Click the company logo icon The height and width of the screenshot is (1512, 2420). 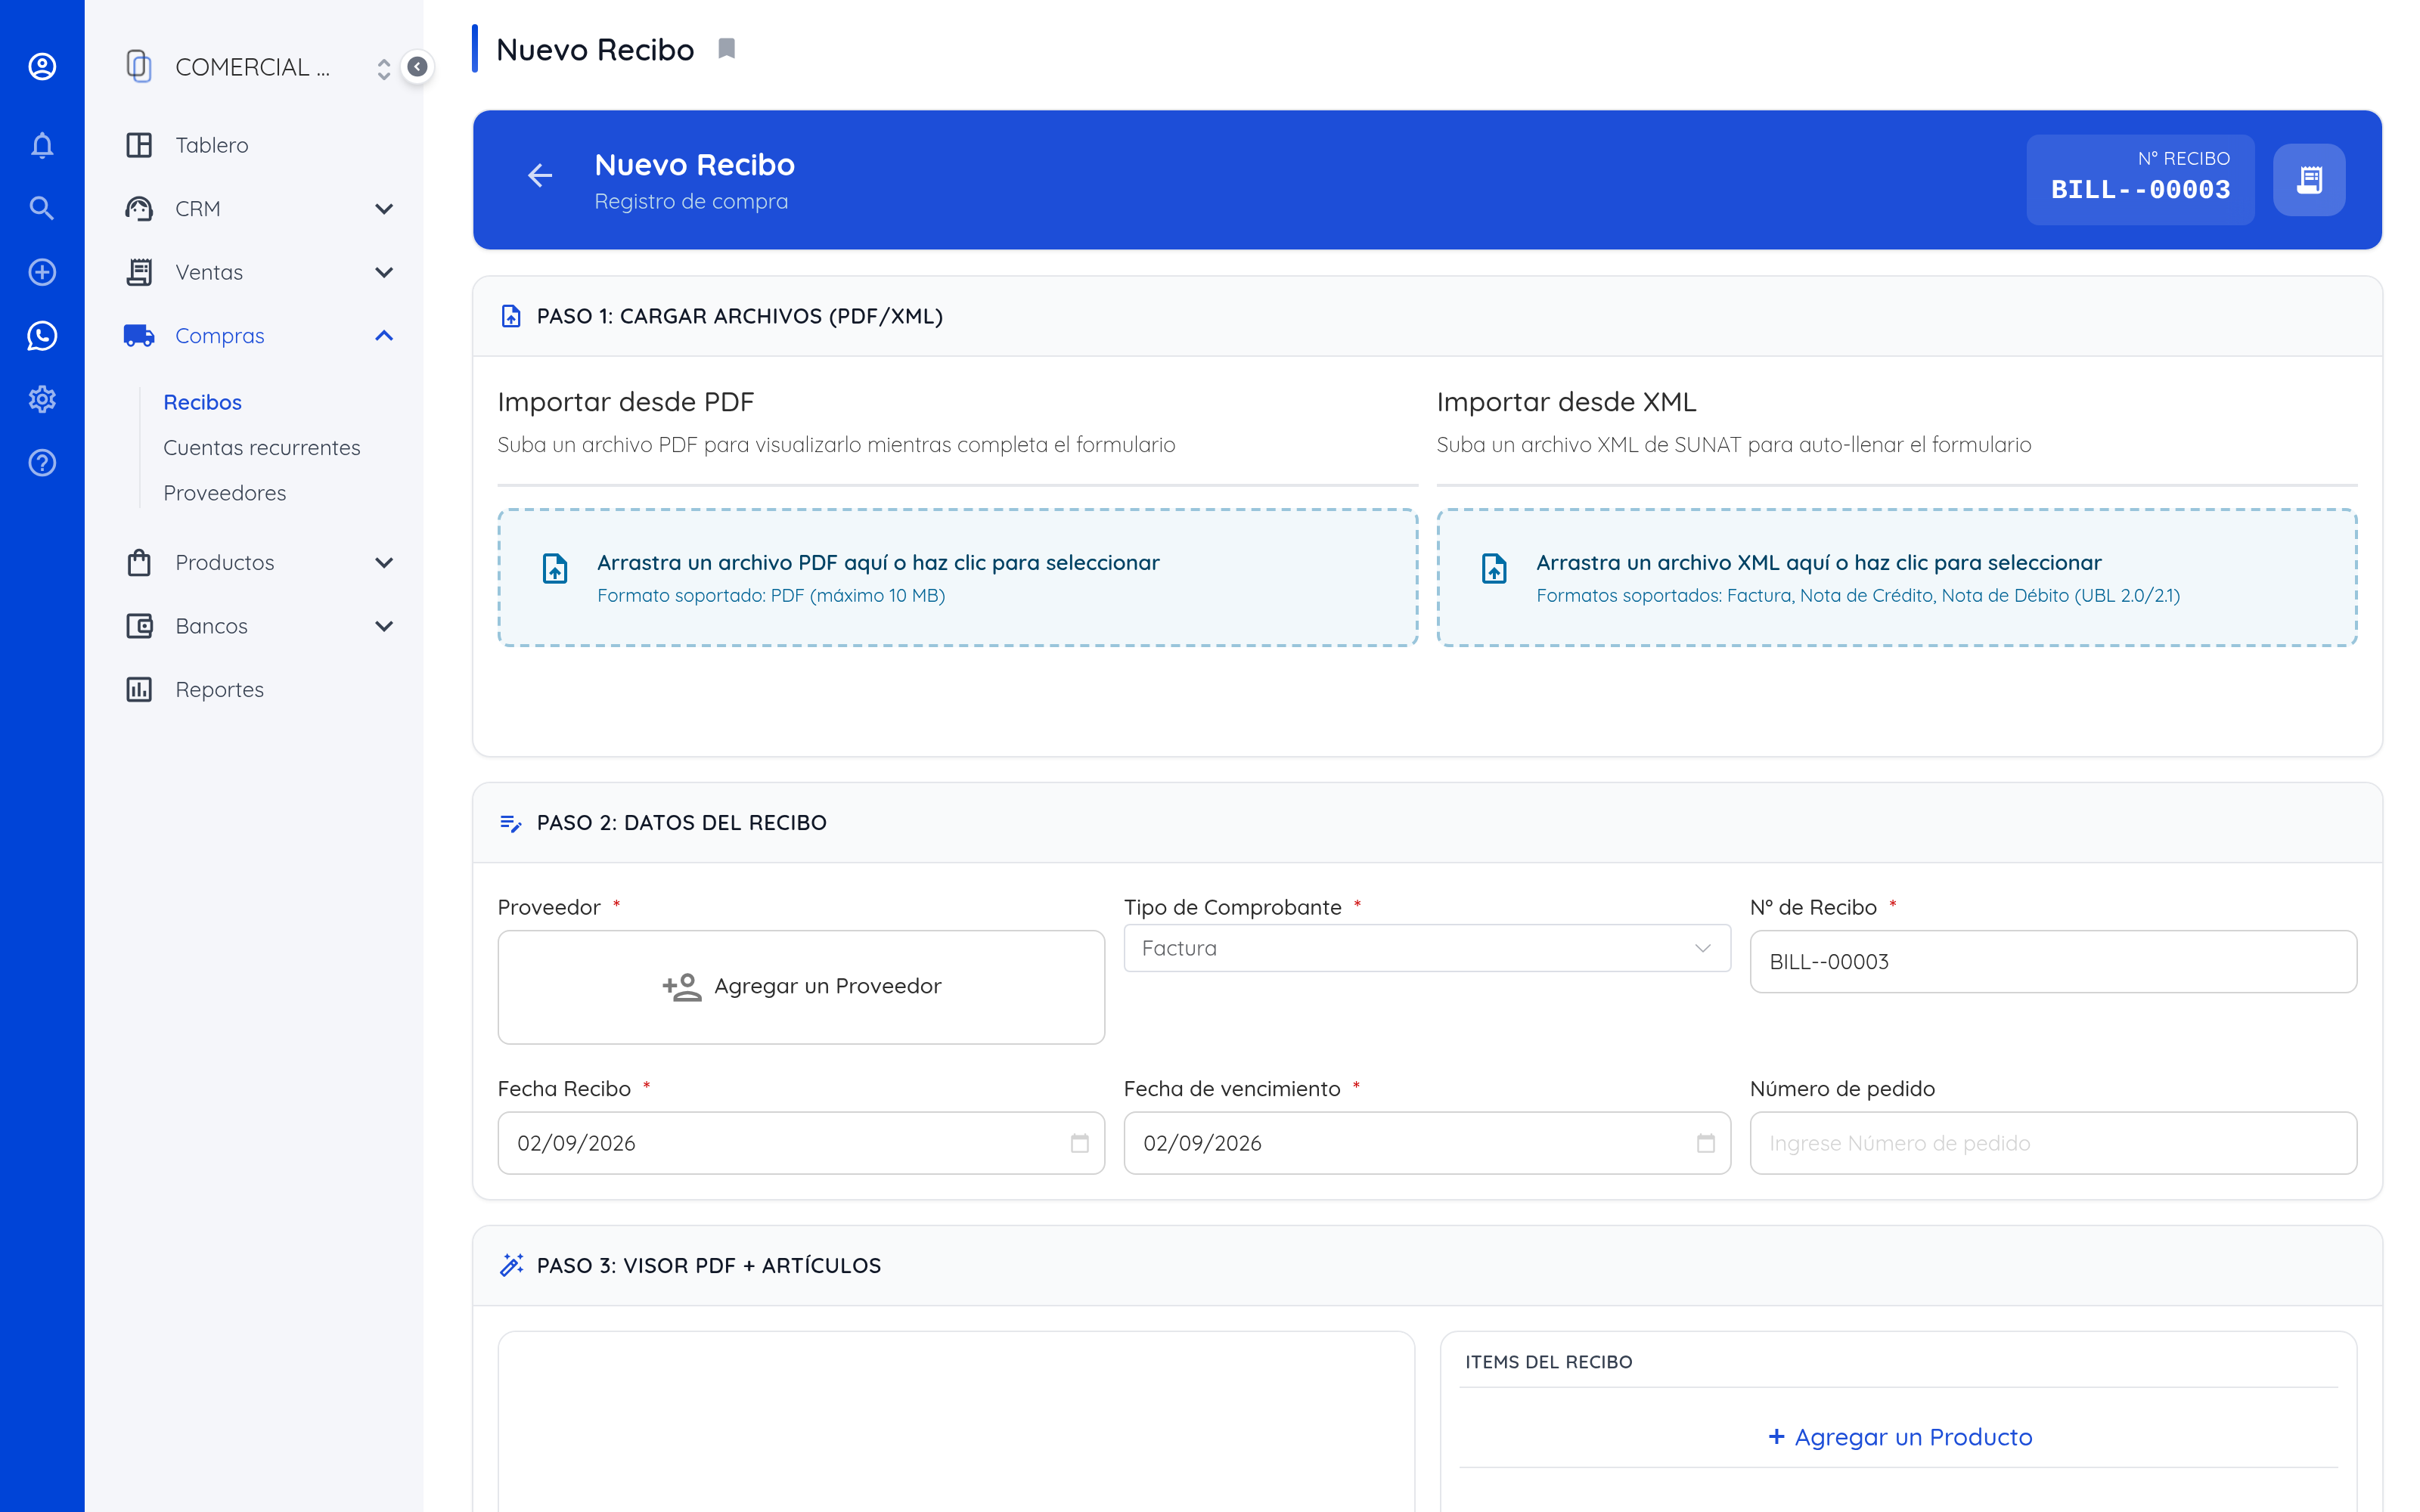click(139, 67)
